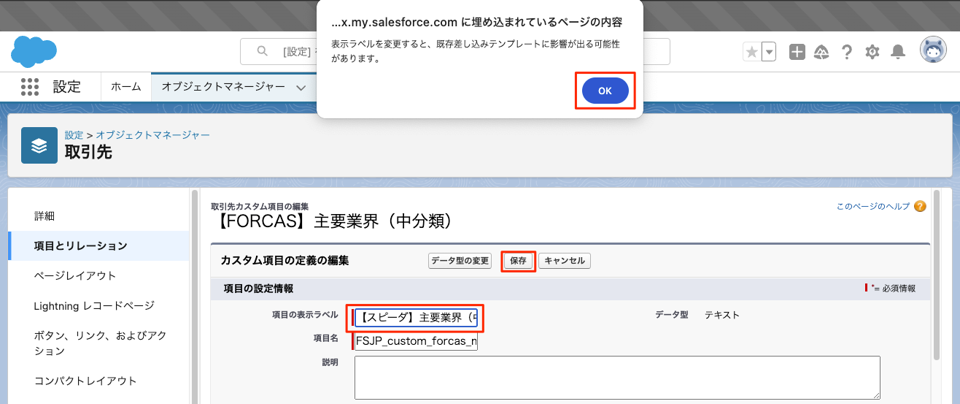Click the 設定 app name label
This screenshot has width=960, height=404.
(67, 87)
